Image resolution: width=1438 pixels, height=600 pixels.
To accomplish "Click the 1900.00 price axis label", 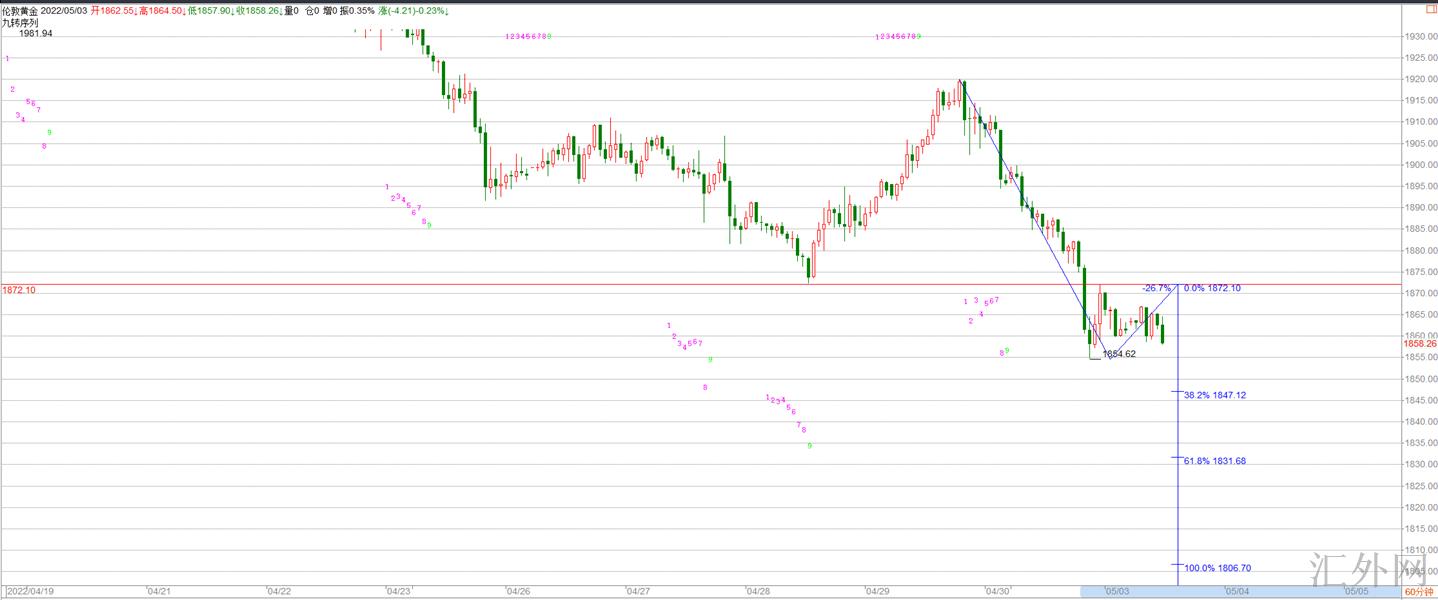I will click(x=1421, y=165).
